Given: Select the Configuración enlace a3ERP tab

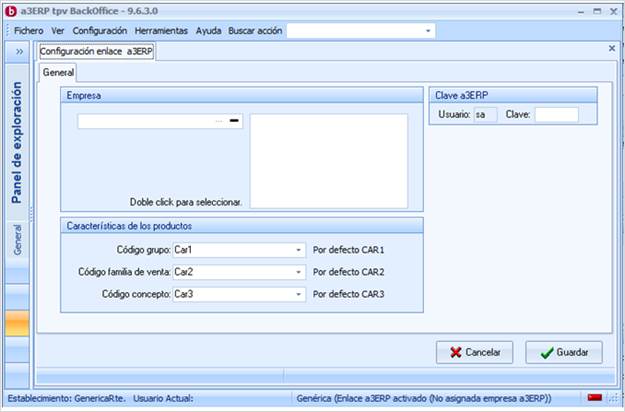Looking at the screenshot, I should point(96,51).
